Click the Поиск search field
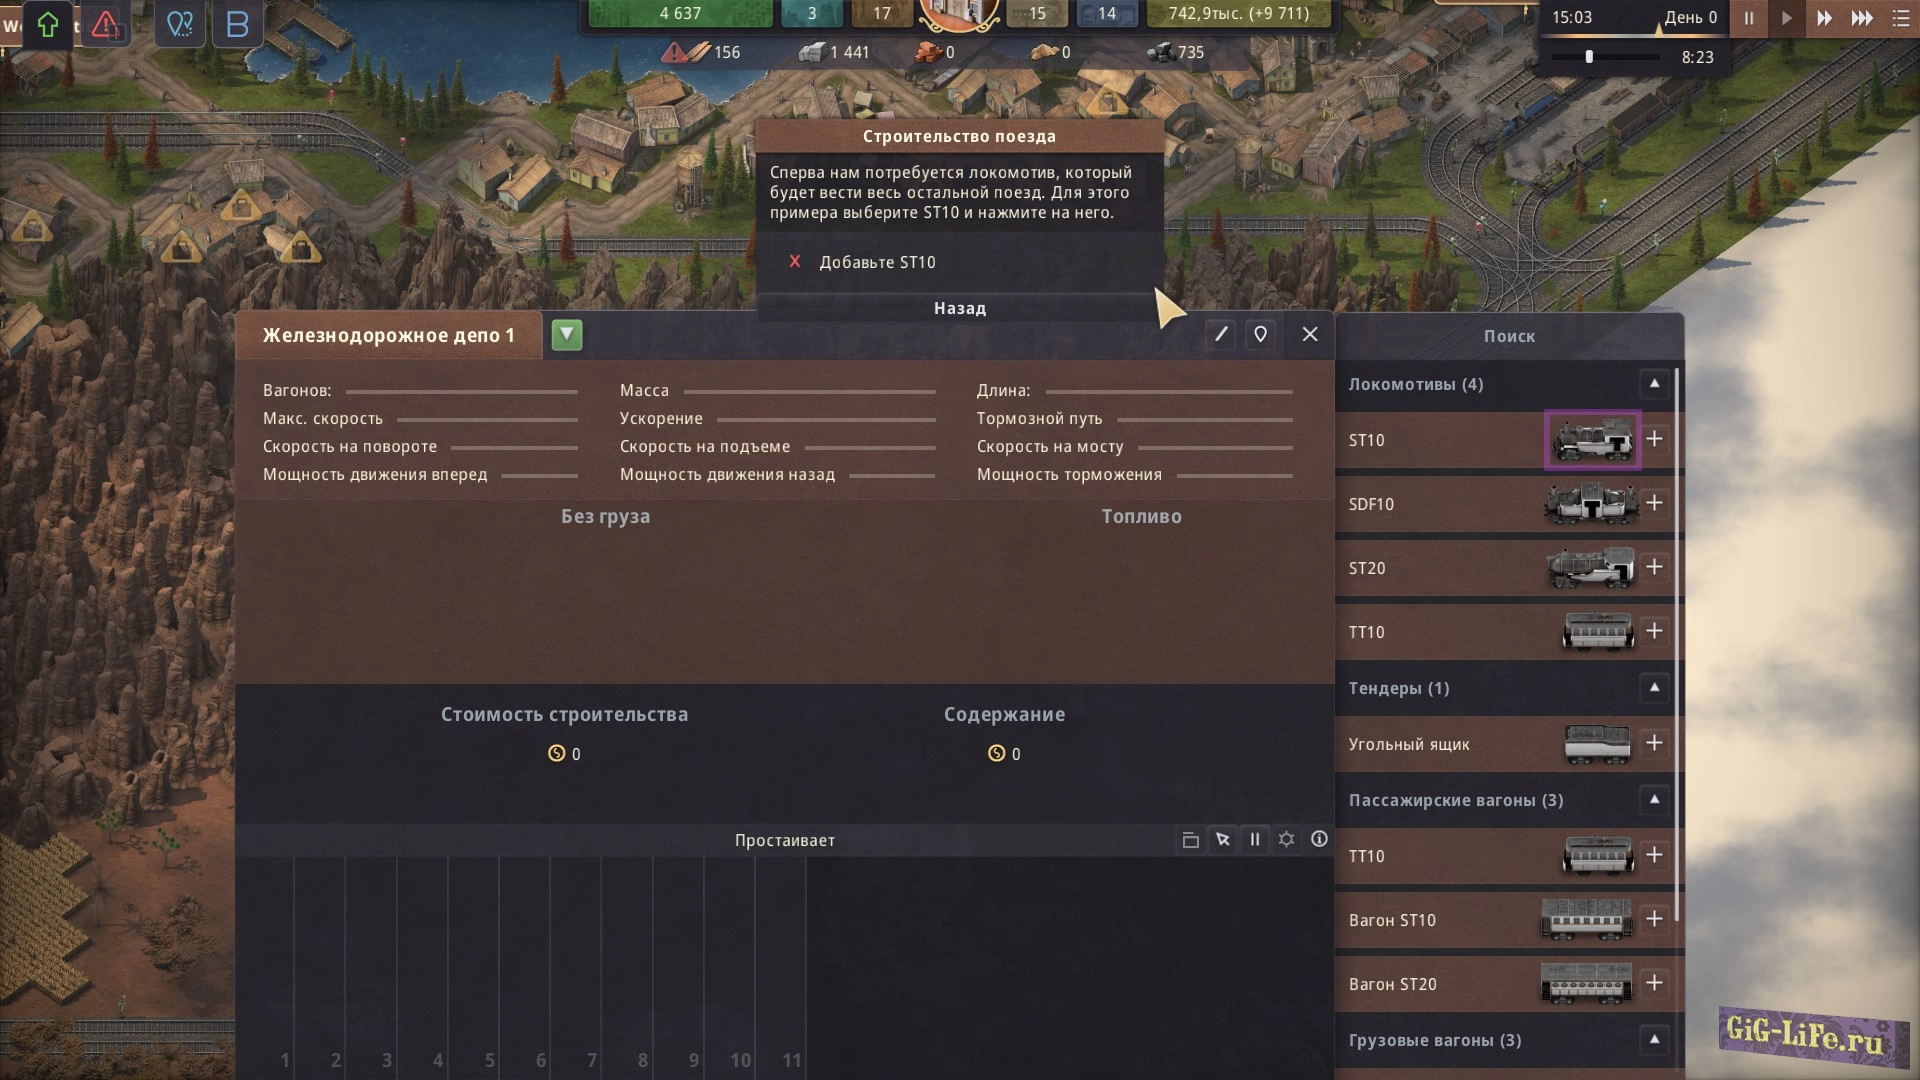This screenshot has width=1920, height=1080. 1508,336
